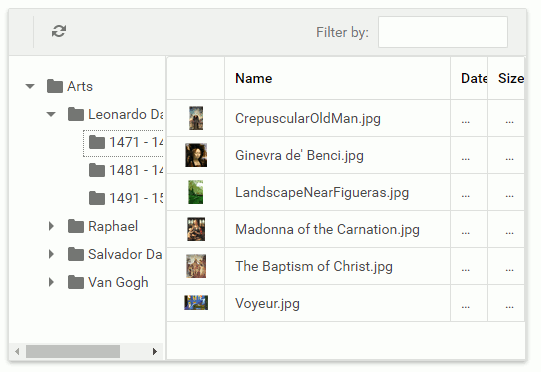The image size is (541, 372).
Task: Click the date cell of CrepuscularOldMan.jpg
Action: click(469, 118)
